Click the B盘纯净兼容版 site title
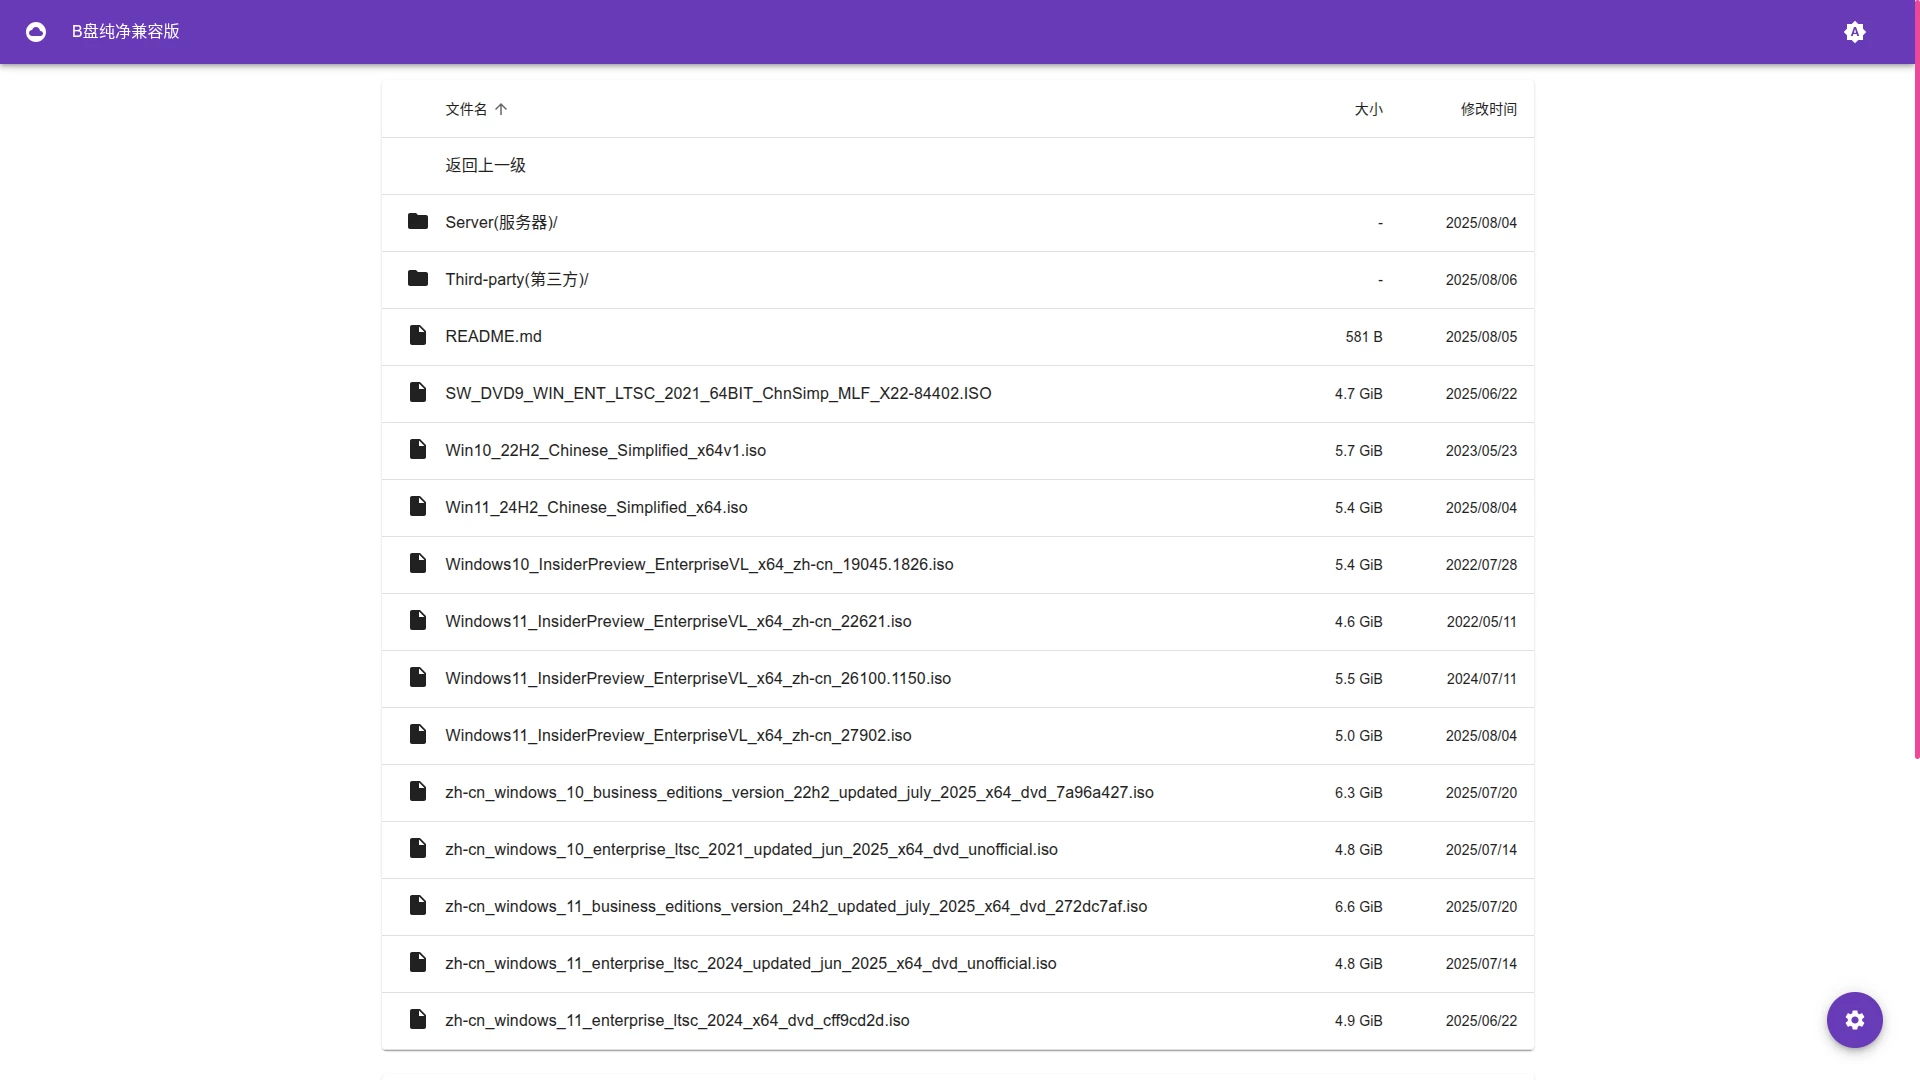This screenshot has width=1920, height=1080. pos(126,32)
